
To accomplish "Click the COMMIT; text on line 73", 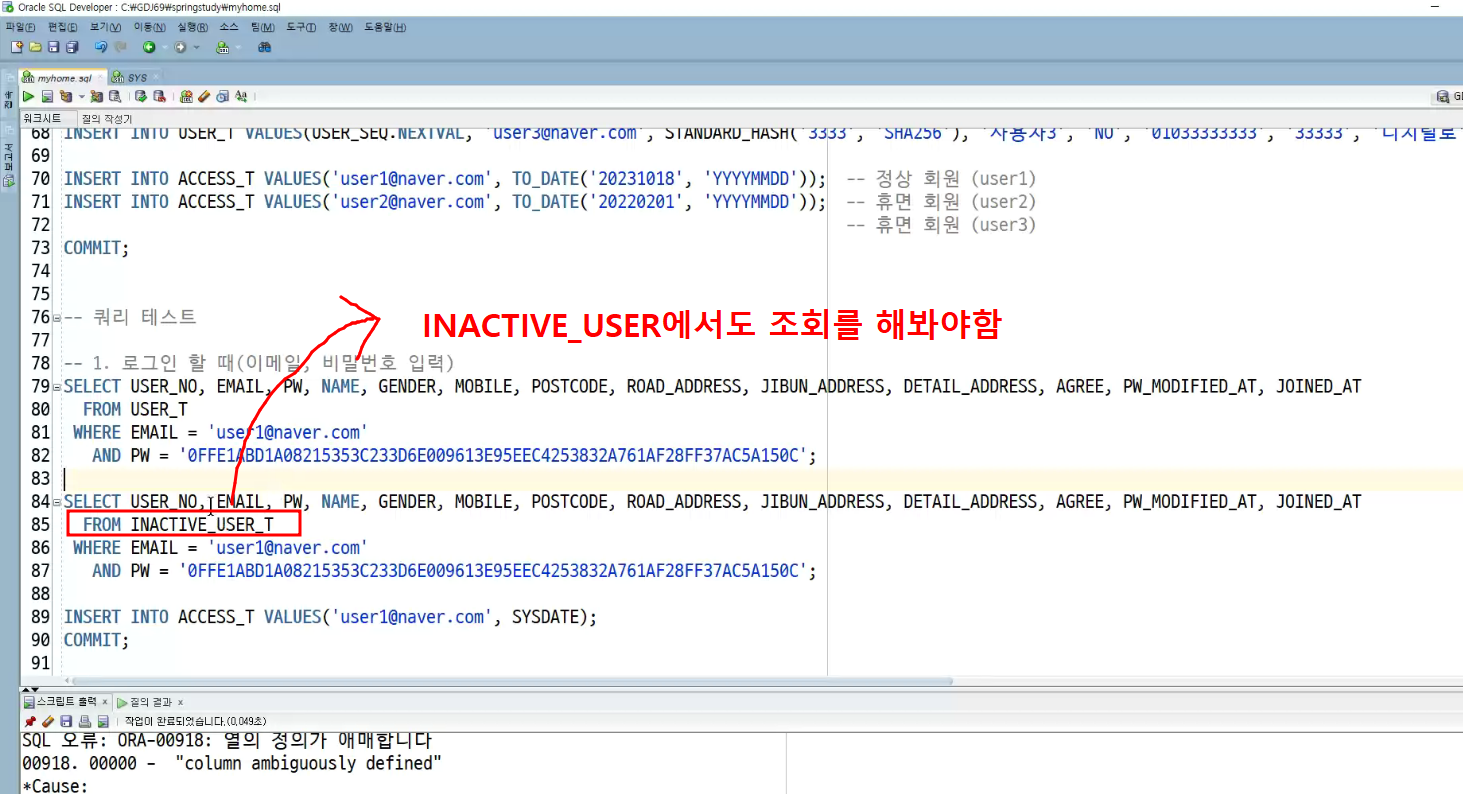I will click(96, 247).
